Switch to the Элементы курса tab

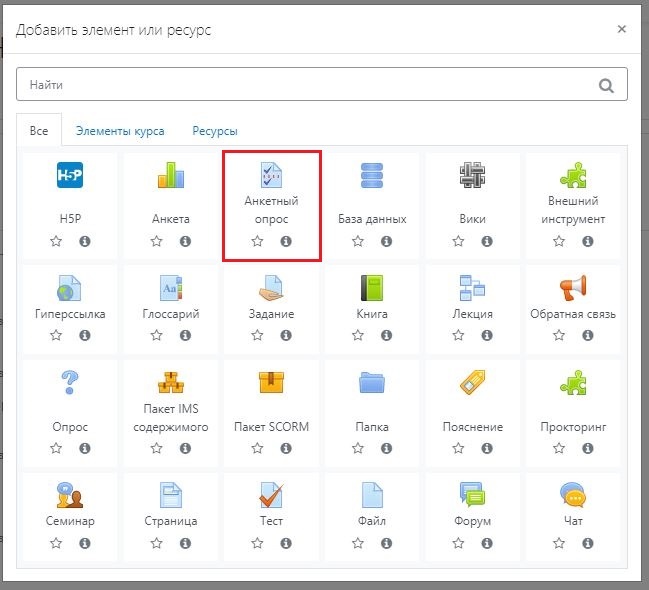[x=120, y=131]
